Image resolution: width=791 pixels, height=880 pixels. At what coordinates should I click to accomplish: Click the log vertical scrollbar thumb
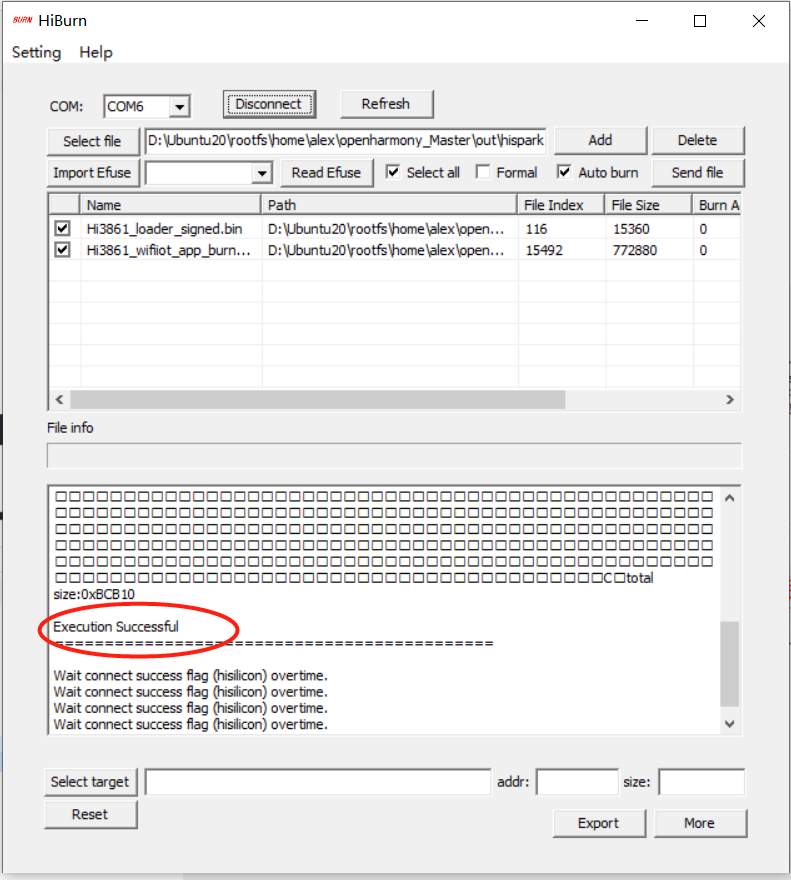730,663
